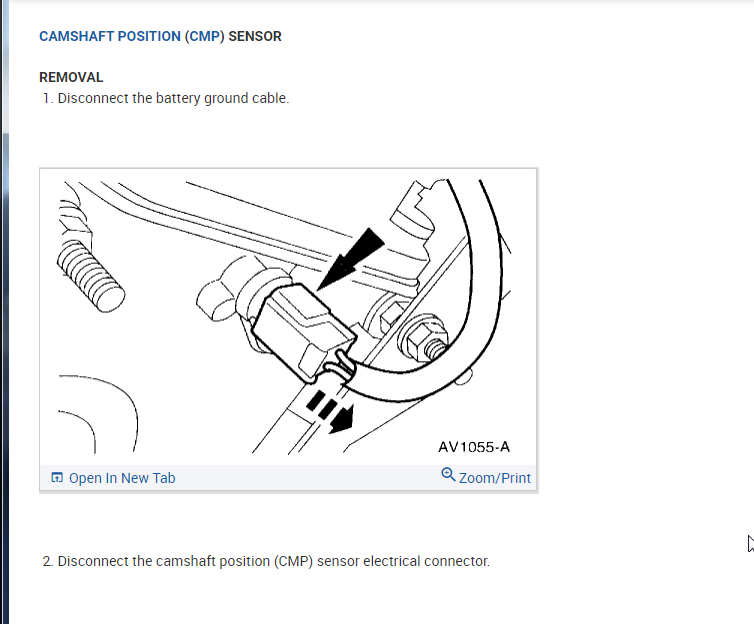Click the dashed pull-direction arrow in diagram
754x624 pixels.
(331, 412)
